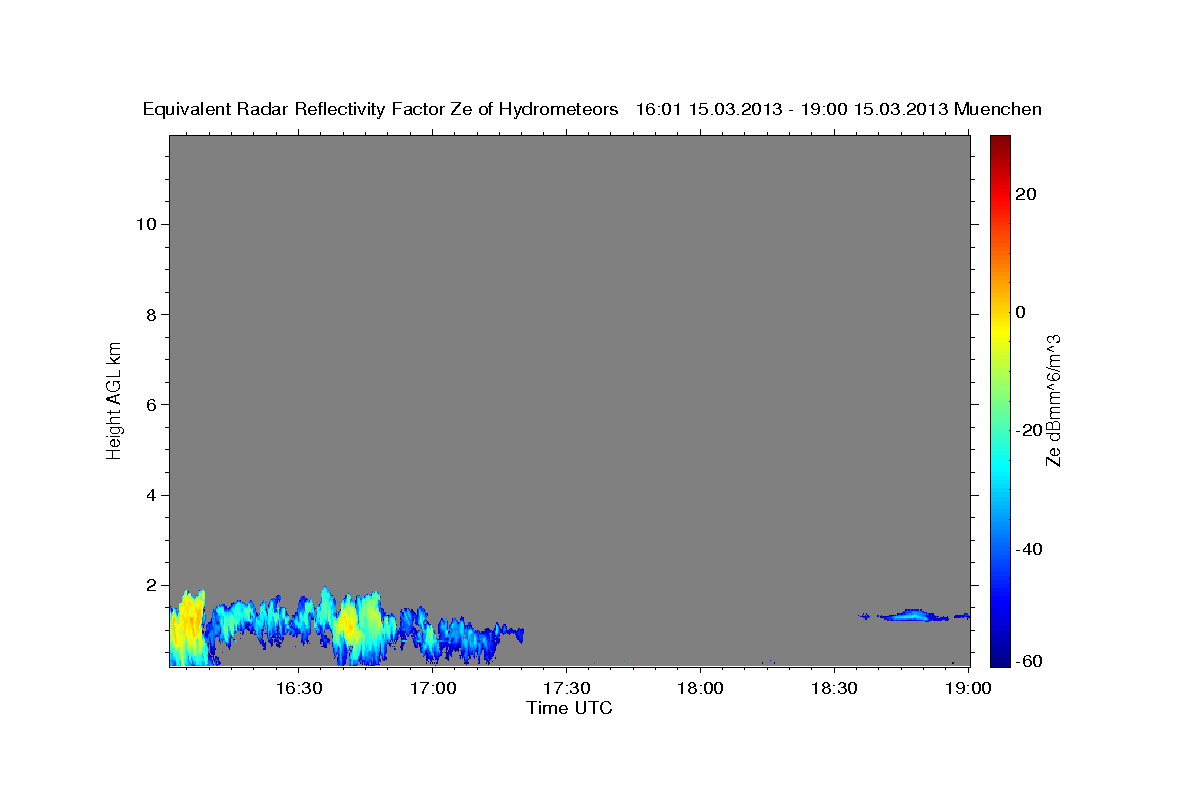Click the chart title text at top
Image resolution: width=1200 pixels, height=800 pixels.
592,109
